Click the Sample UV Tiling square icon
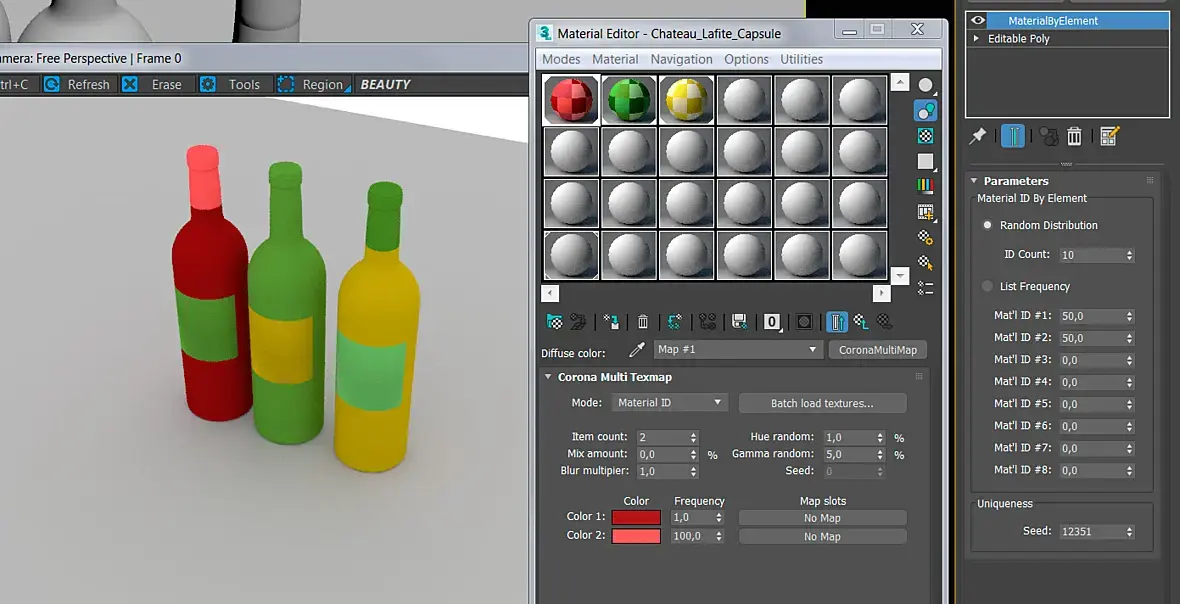This screenshot has width=1180, height=604. pos(926,161)
